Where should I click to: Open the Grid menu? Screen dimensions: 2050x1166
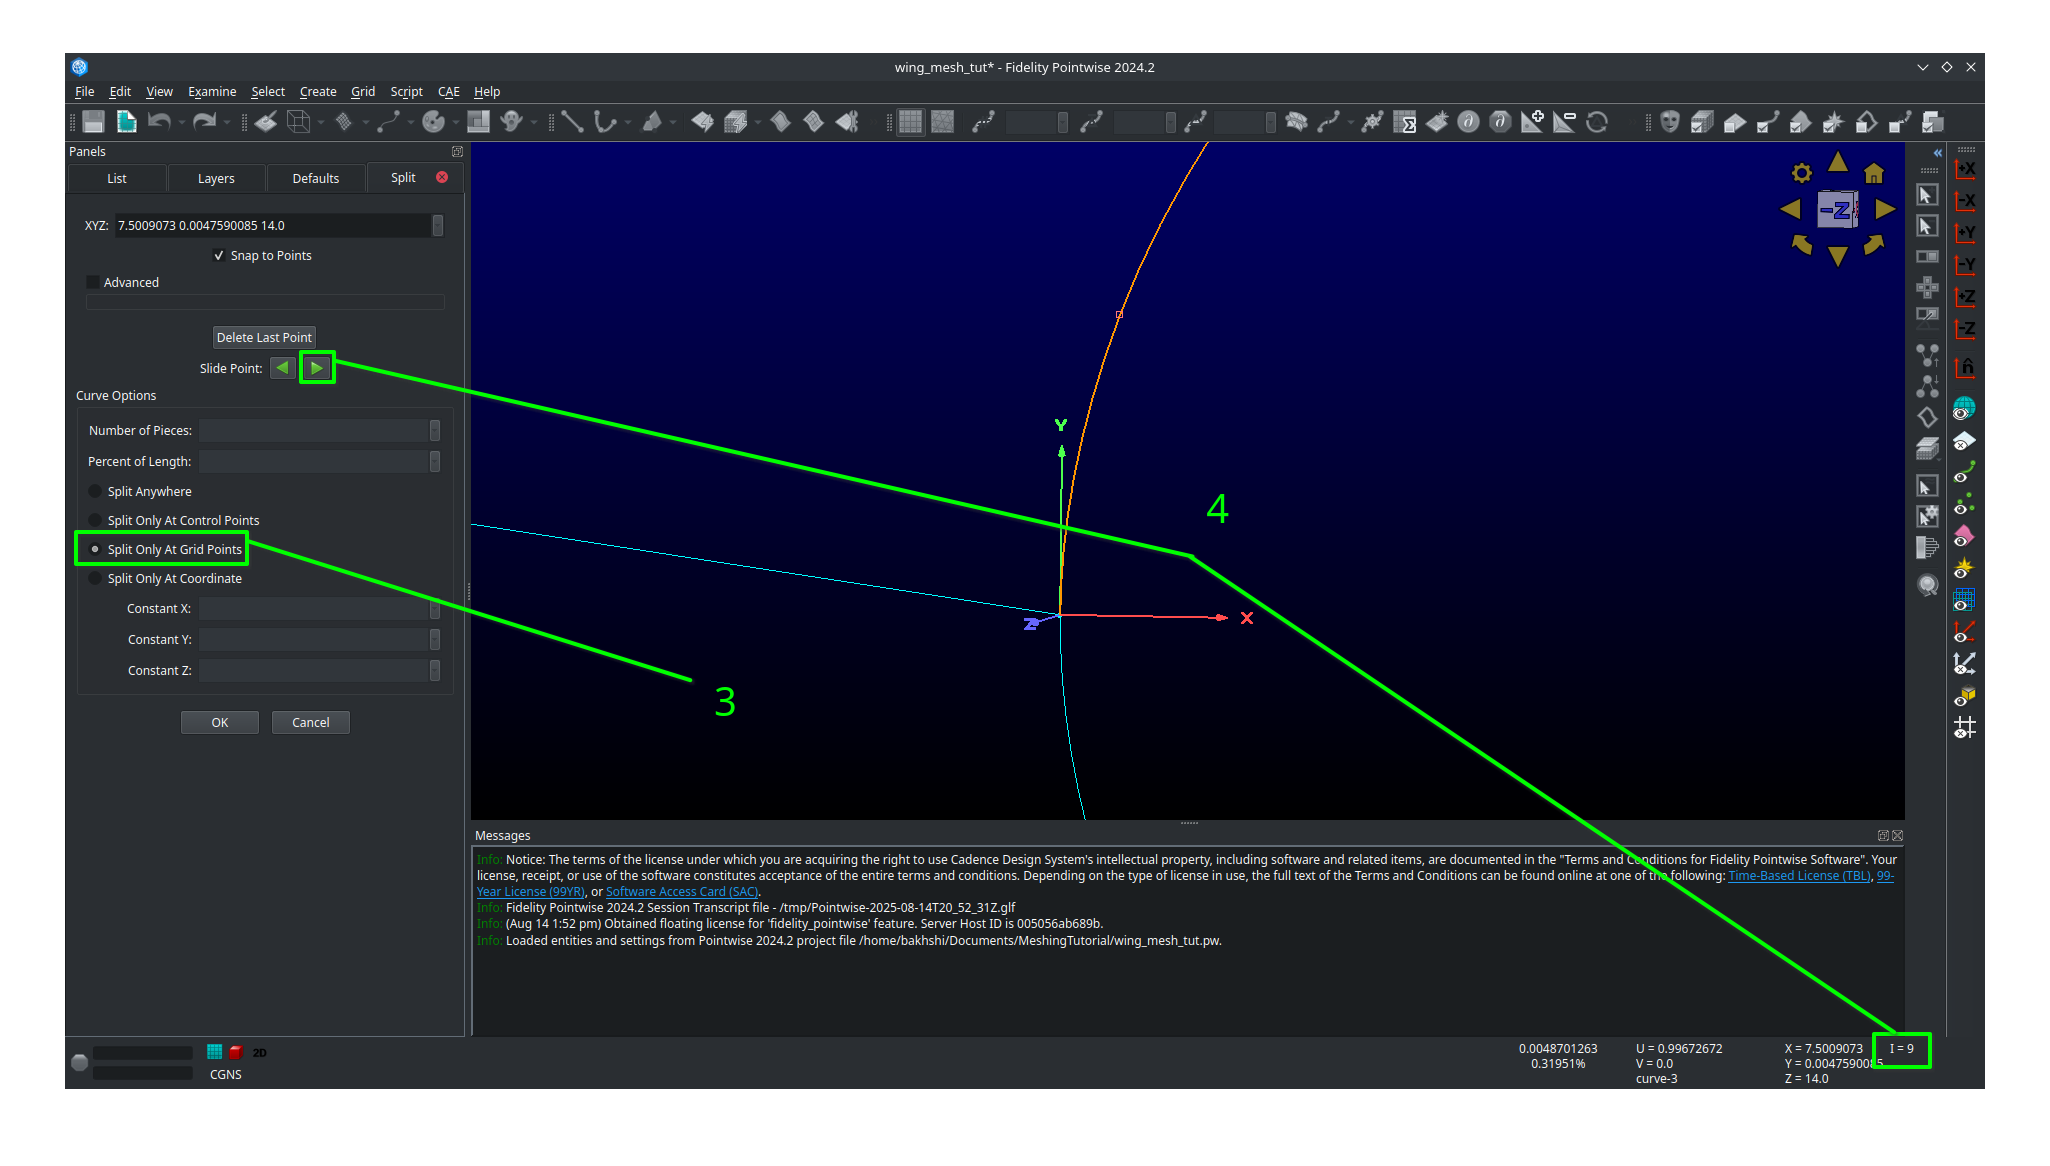[362, 91]
